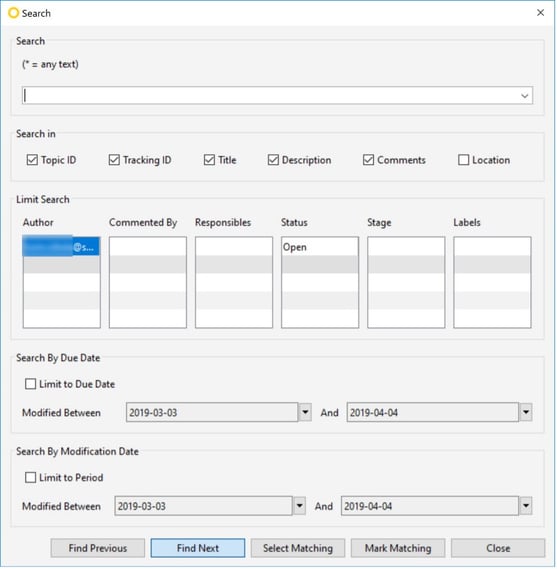The width and height of the screenshot is (557, 569).
Task: Select Open in the Status list
Action: tap(320, 247)
